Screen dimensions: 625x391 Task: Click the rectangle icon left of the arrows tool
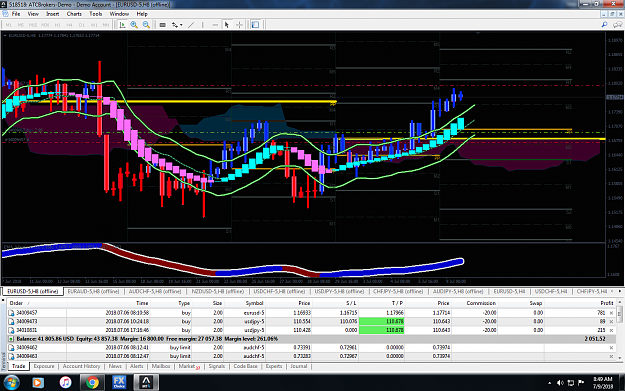click(x=162, y=25)
